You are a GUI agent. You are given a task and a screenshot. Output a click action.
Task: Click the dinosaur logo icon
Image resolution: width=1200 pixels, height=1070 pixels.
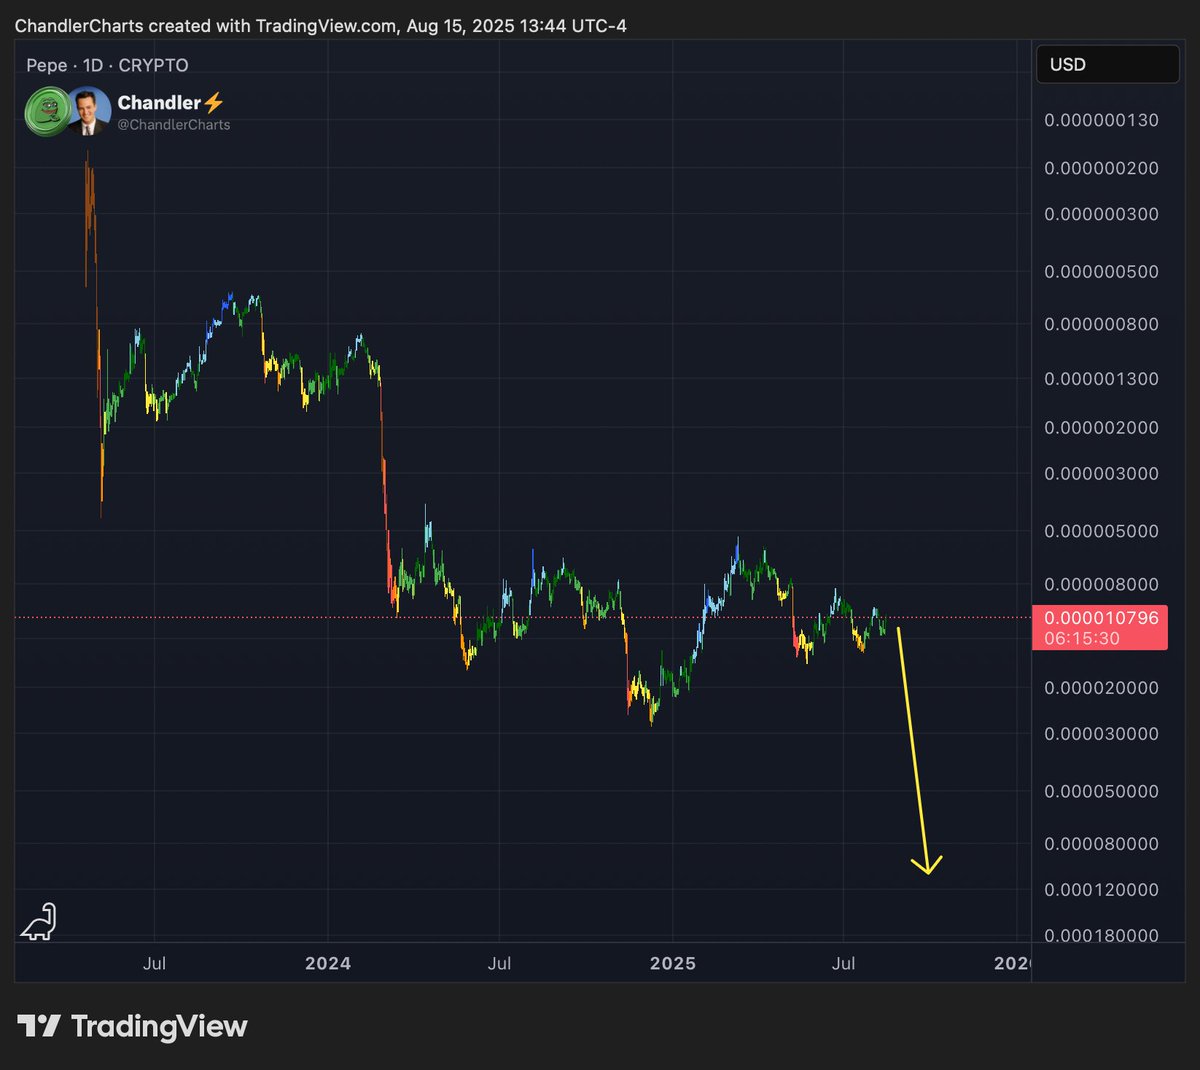[39, 921]
